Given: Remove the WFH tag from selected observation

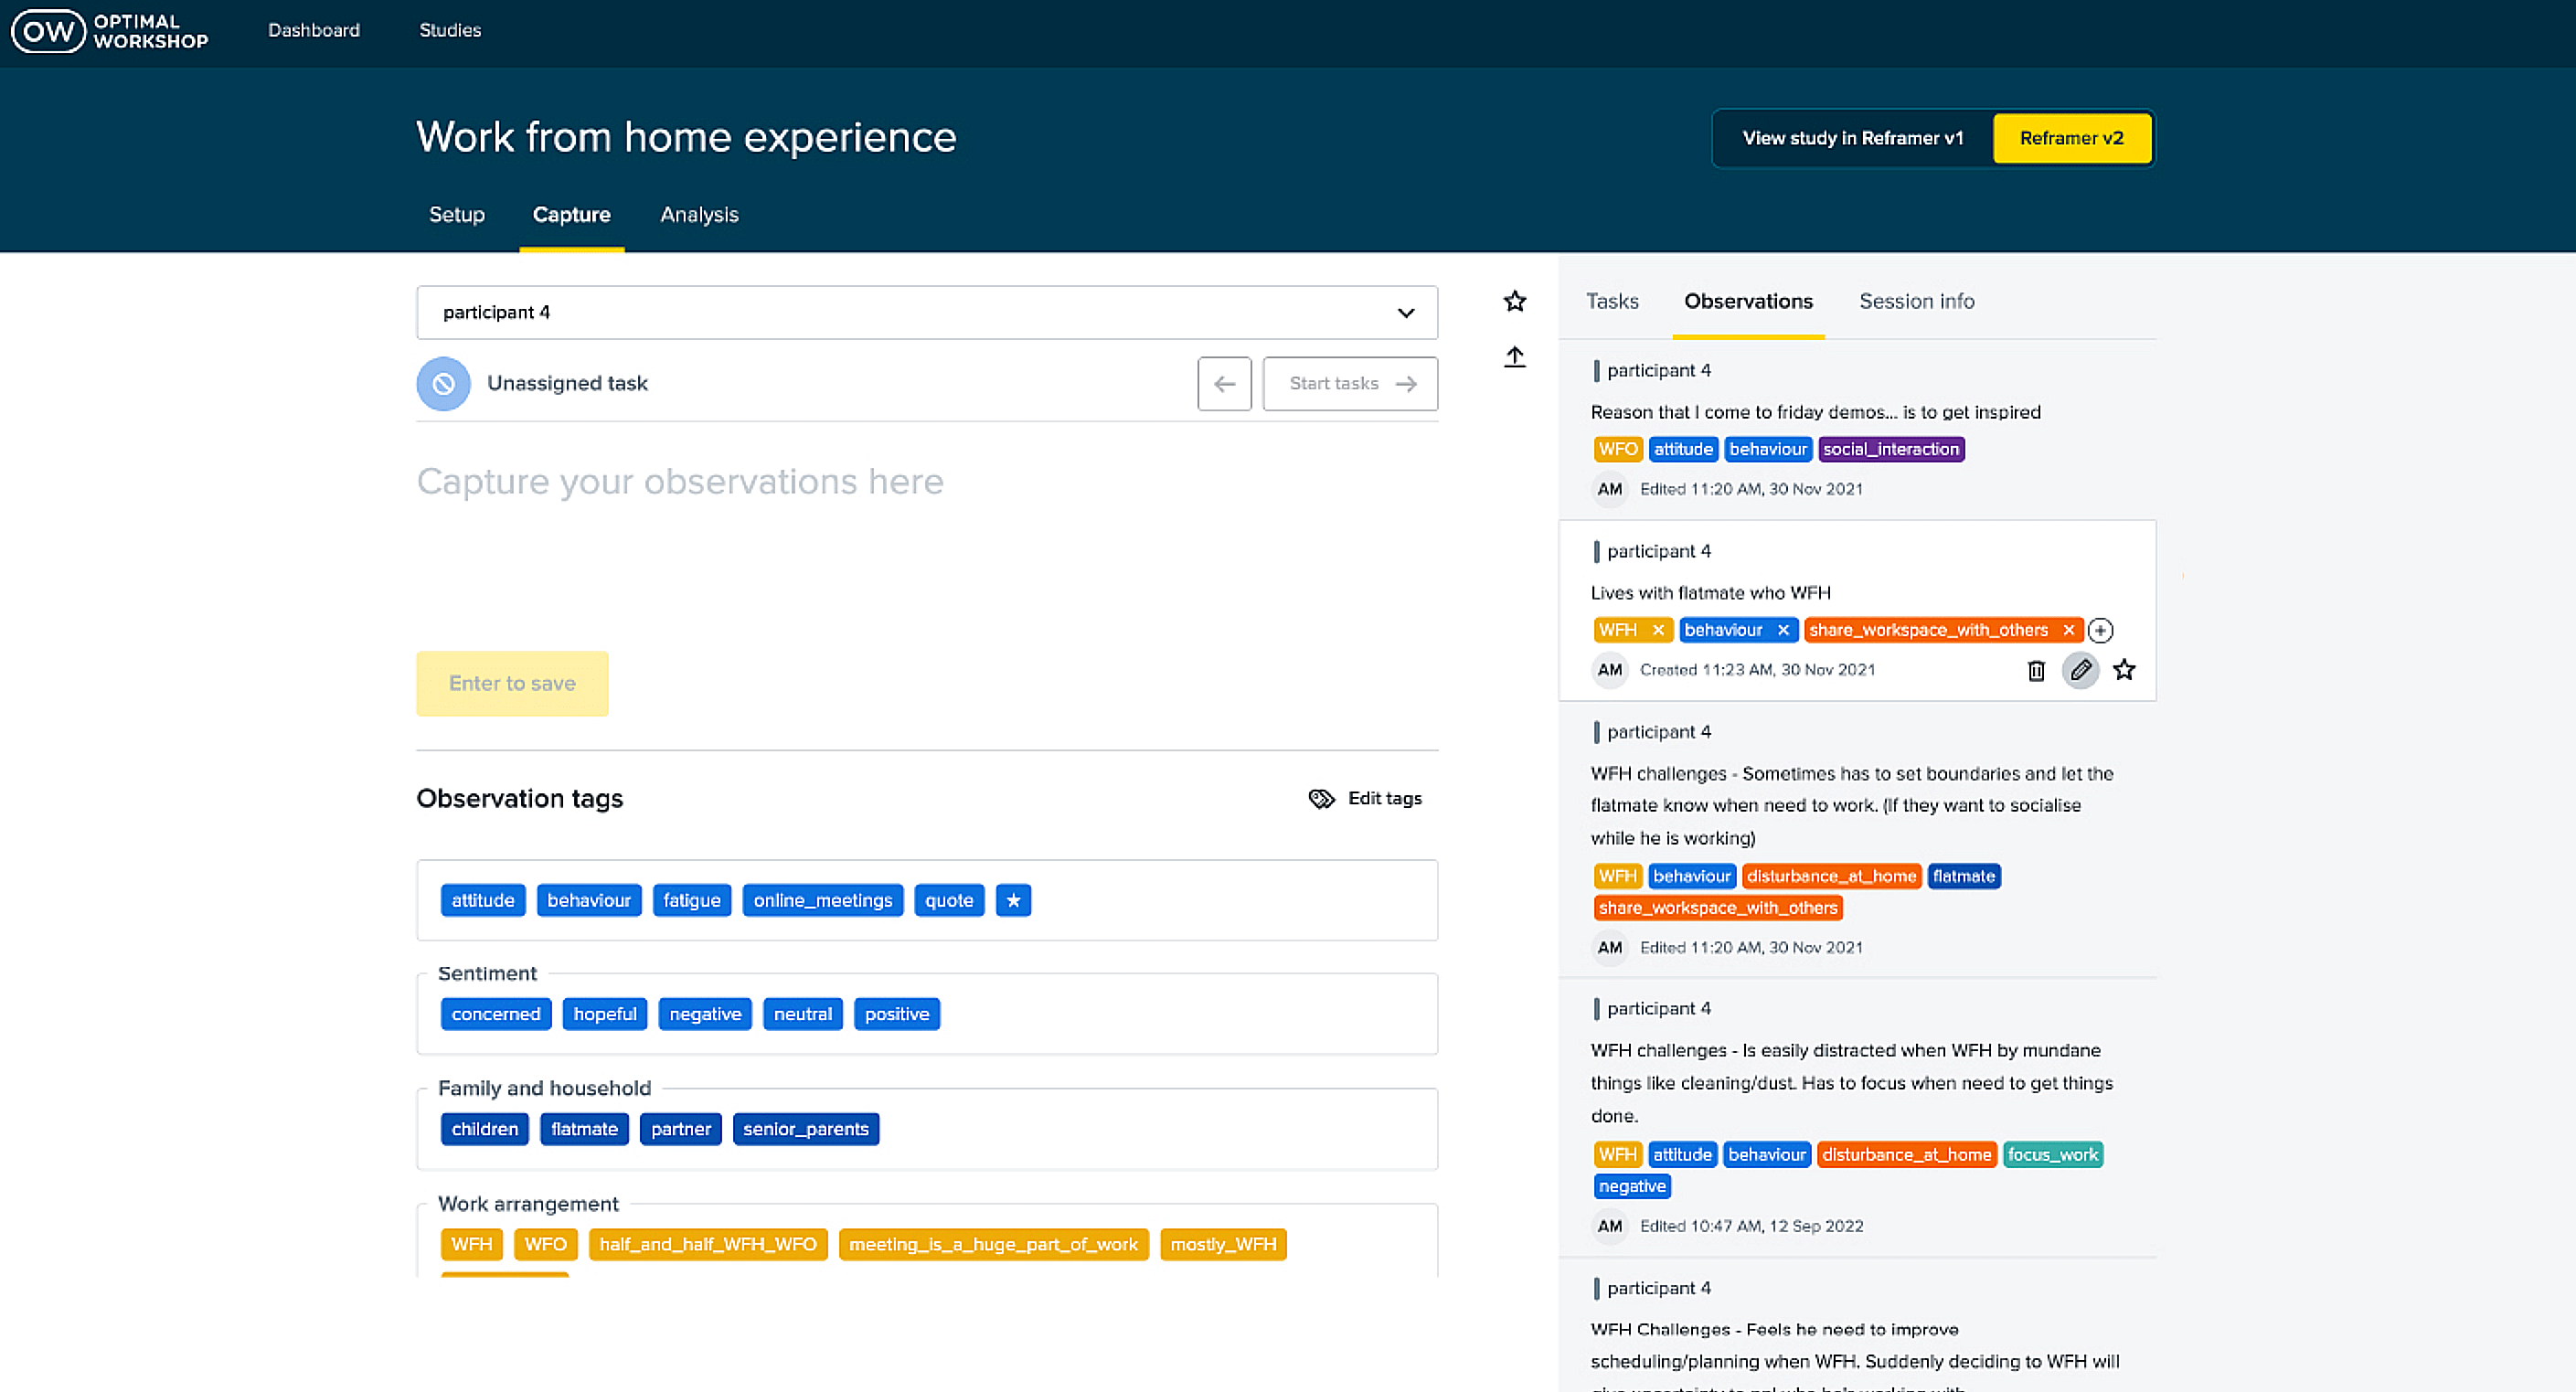Looking at the screenshot, I should click(x=1658, y=630).
